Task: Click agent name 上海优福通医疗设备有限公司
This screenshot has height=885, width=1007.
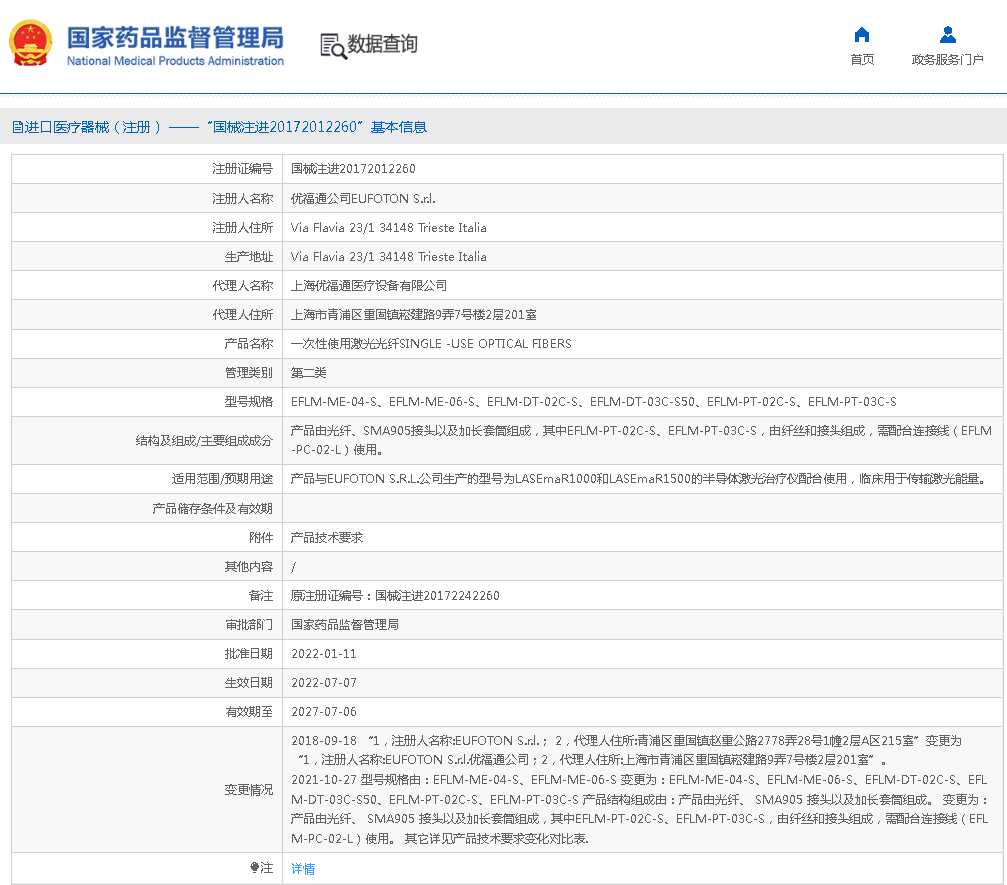Action: (x=369, y=286)
